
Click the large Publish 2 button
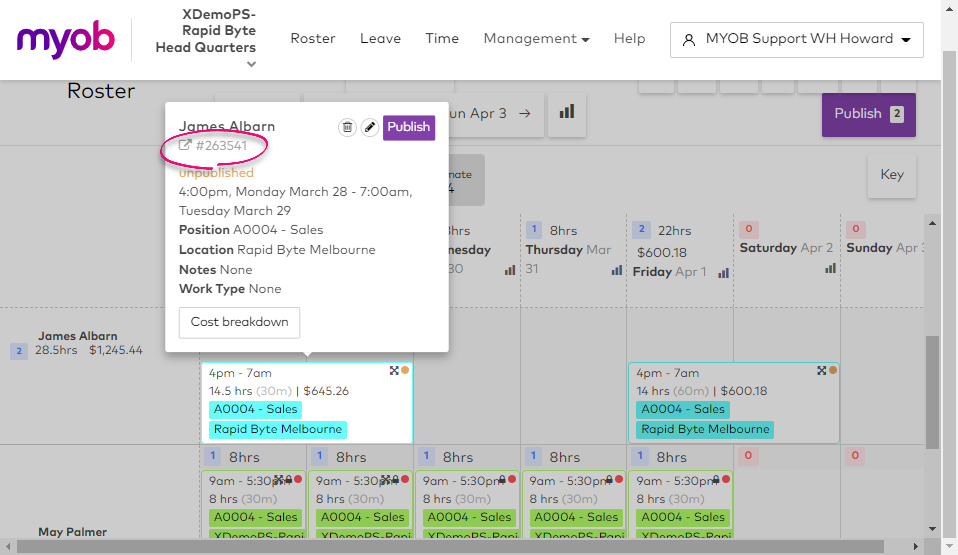point(868,114)
